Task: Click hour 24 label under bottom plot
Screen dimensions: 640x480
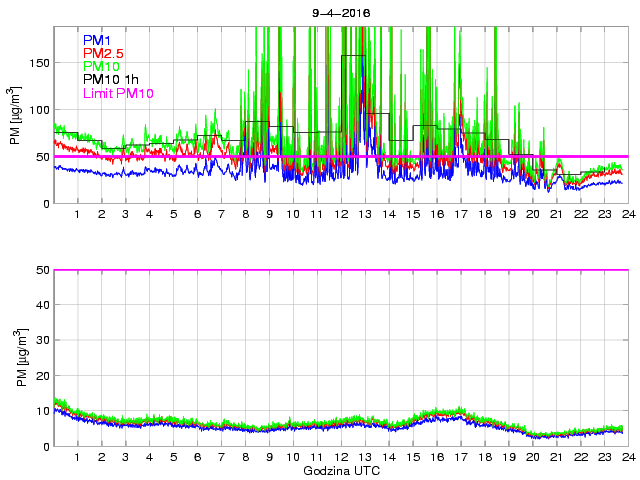Action: (627, 457)
